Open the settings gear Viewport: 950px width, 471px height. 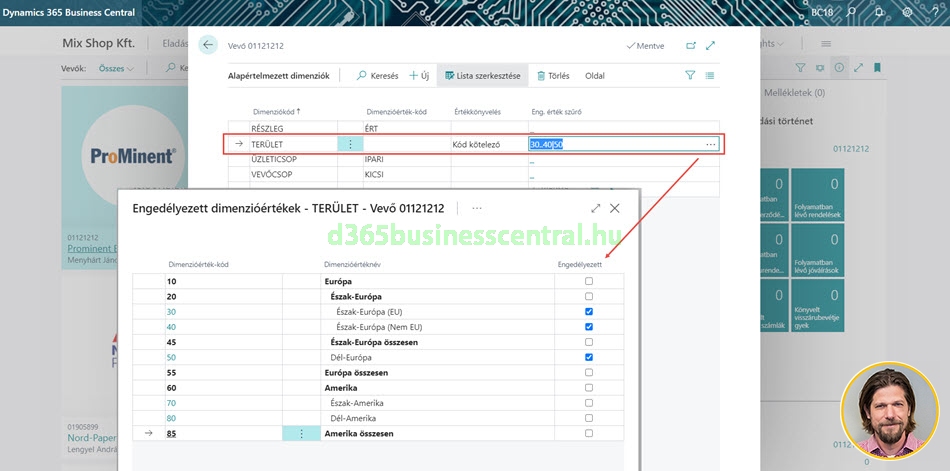point(907,12)
